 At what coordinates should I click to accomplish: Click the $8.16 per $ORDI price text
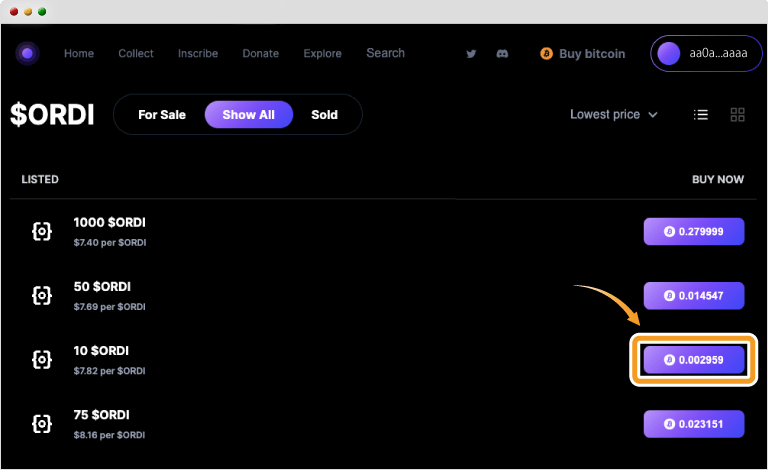(x=109, y=435)
